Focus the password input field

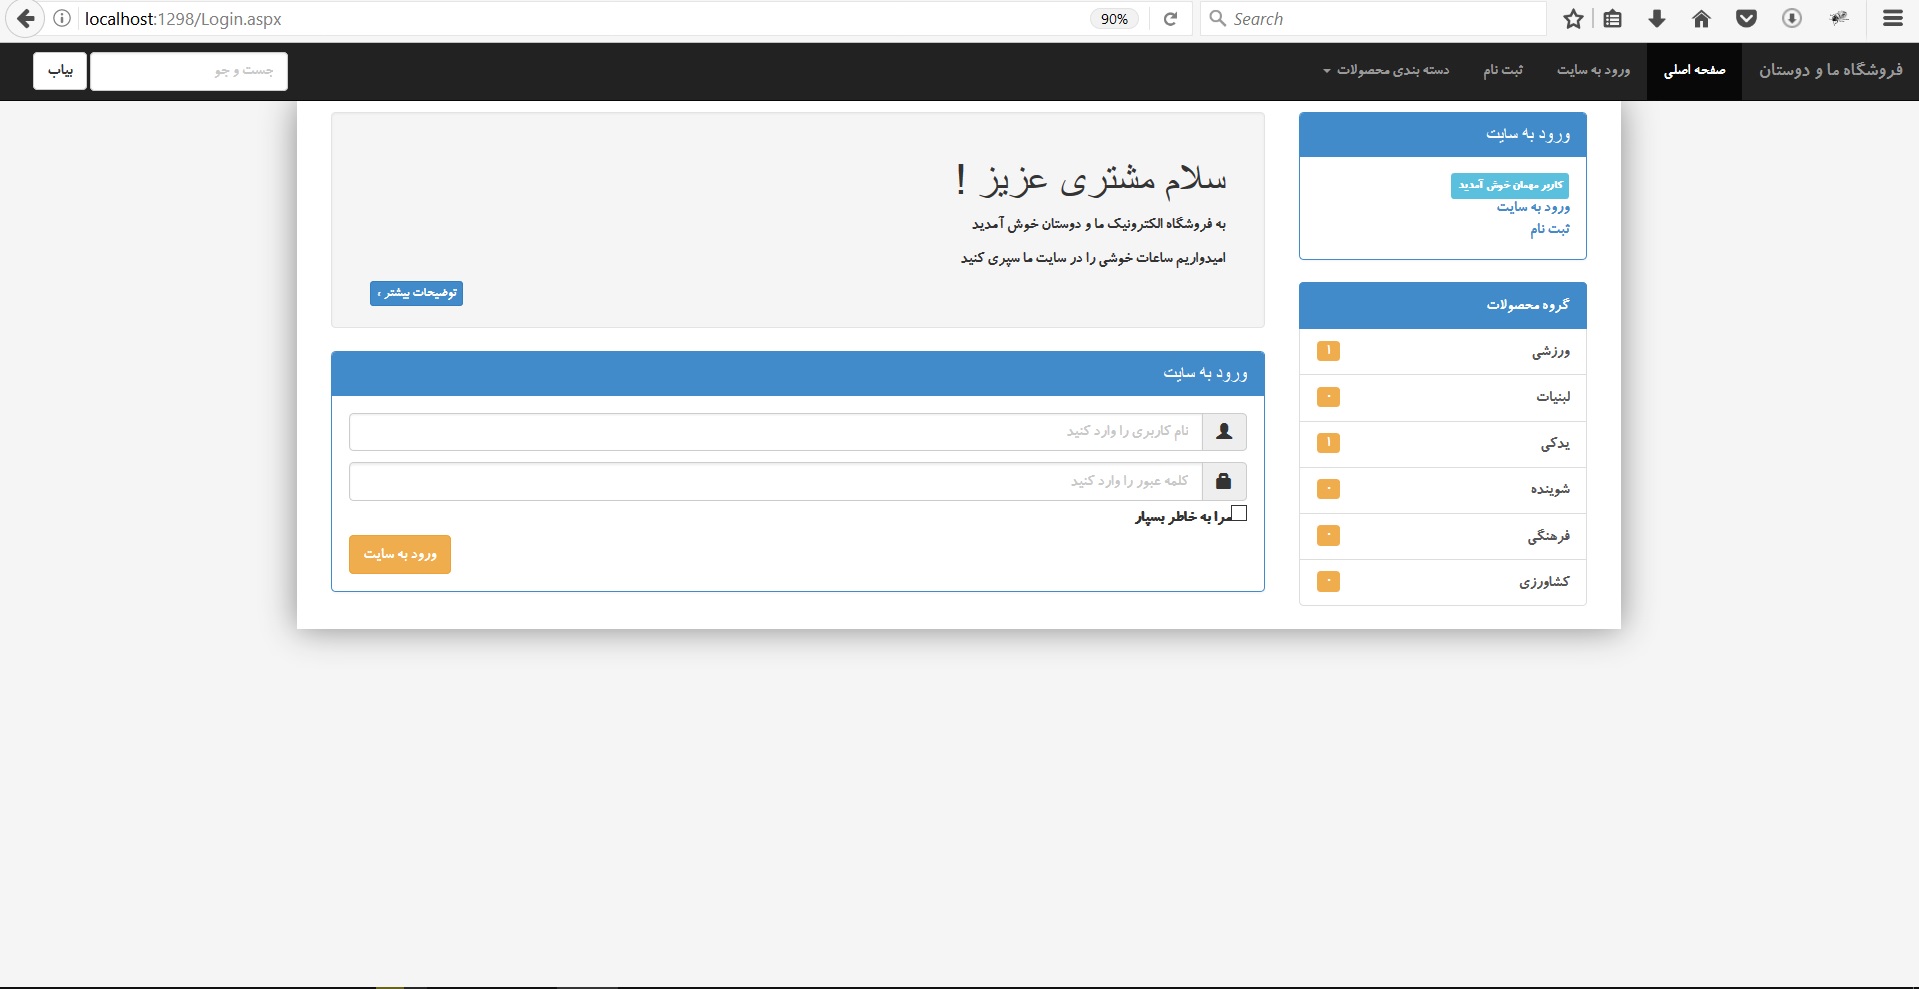[x=776, y=482]
